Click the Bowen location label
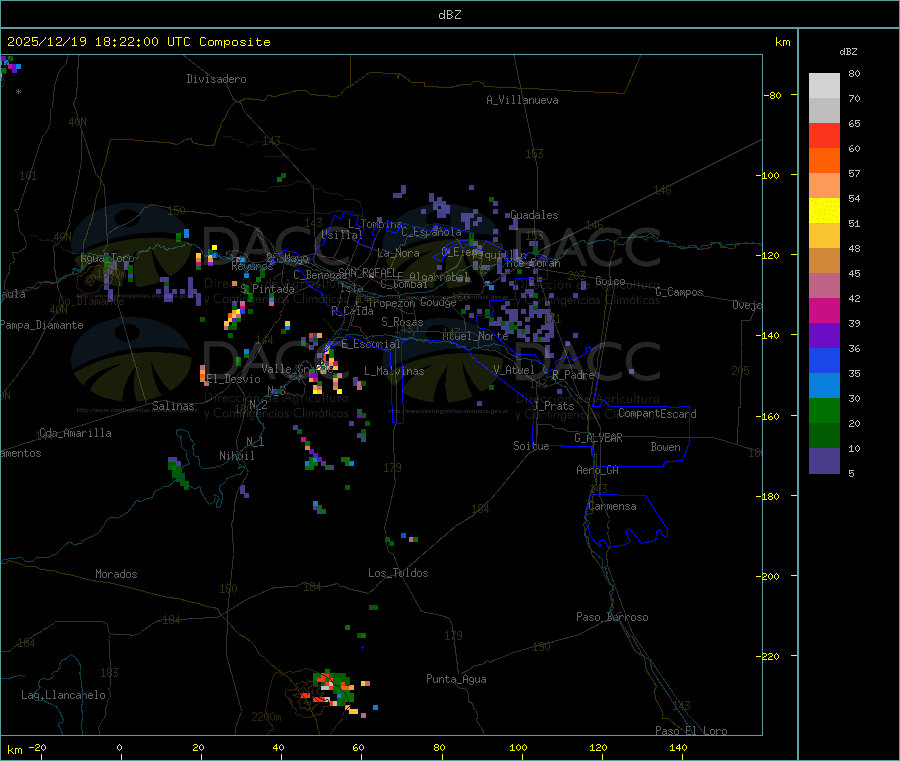Viewport: 900px width, 761px height. pyautogui.click(x=666, y=447)
